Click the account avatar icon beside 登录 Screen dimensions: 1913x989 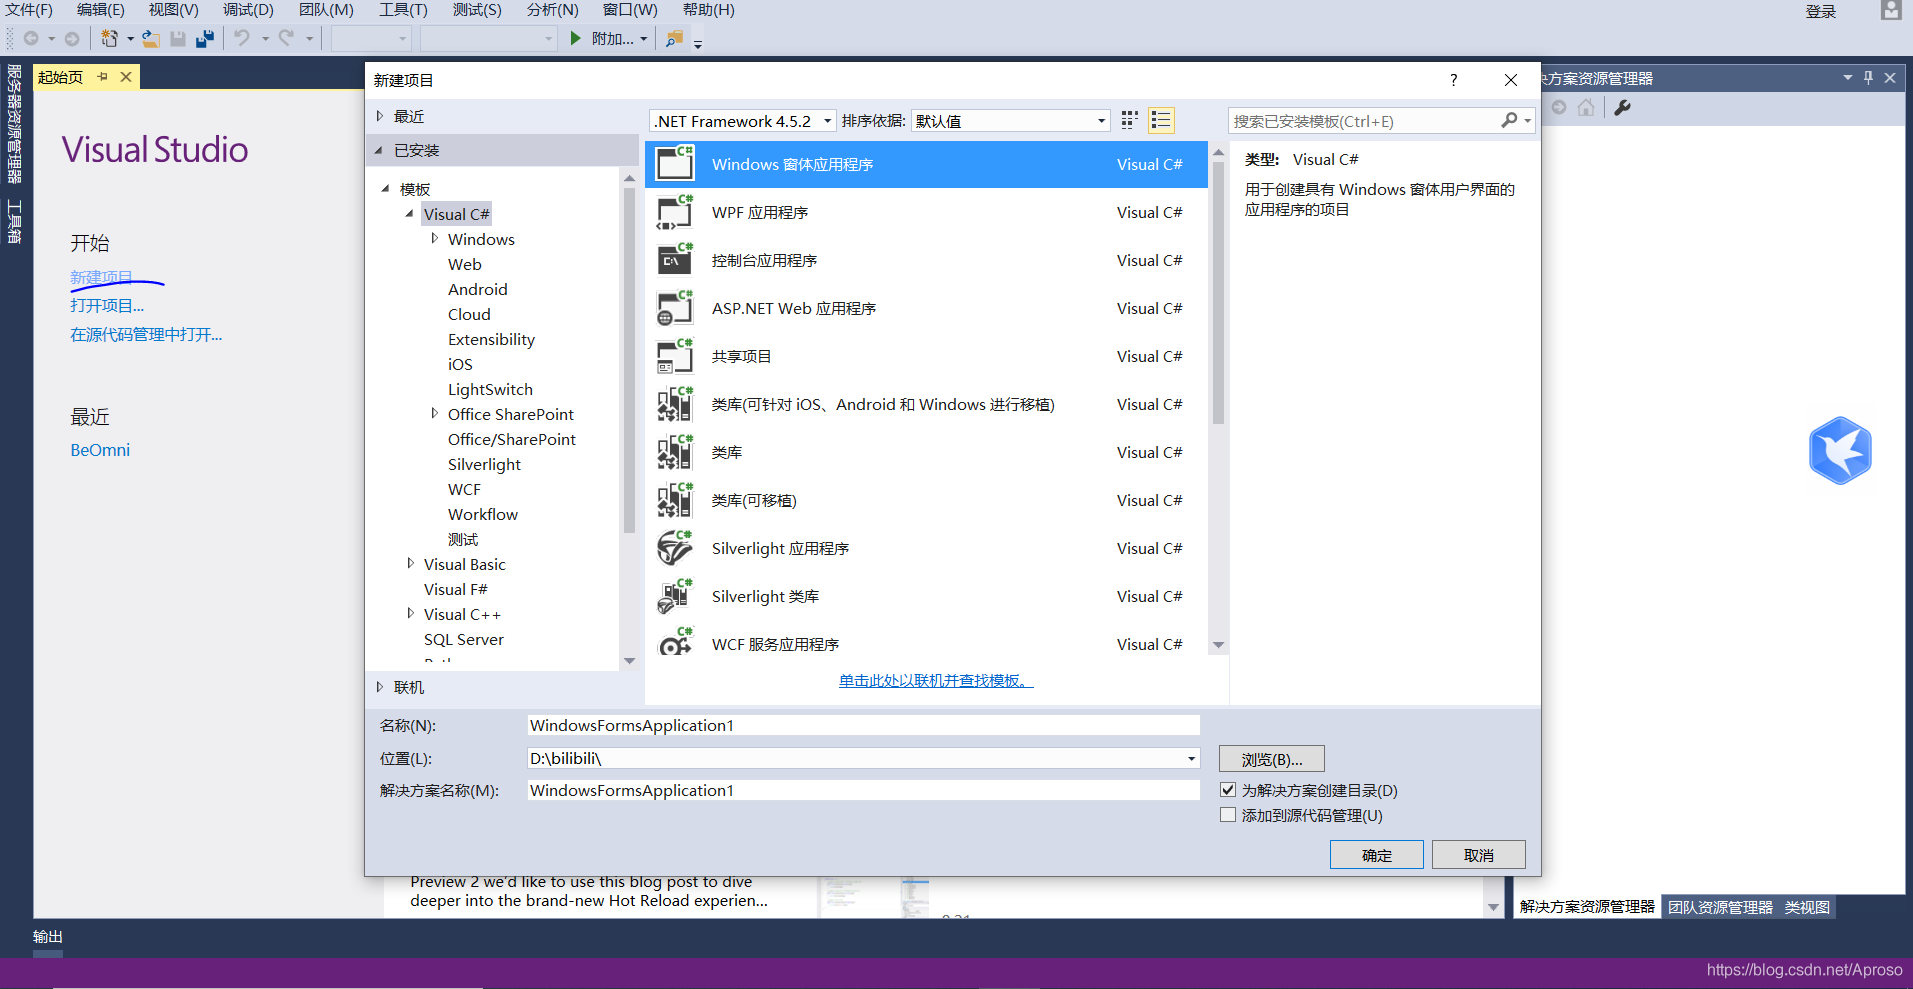(x=1890, y=11)
